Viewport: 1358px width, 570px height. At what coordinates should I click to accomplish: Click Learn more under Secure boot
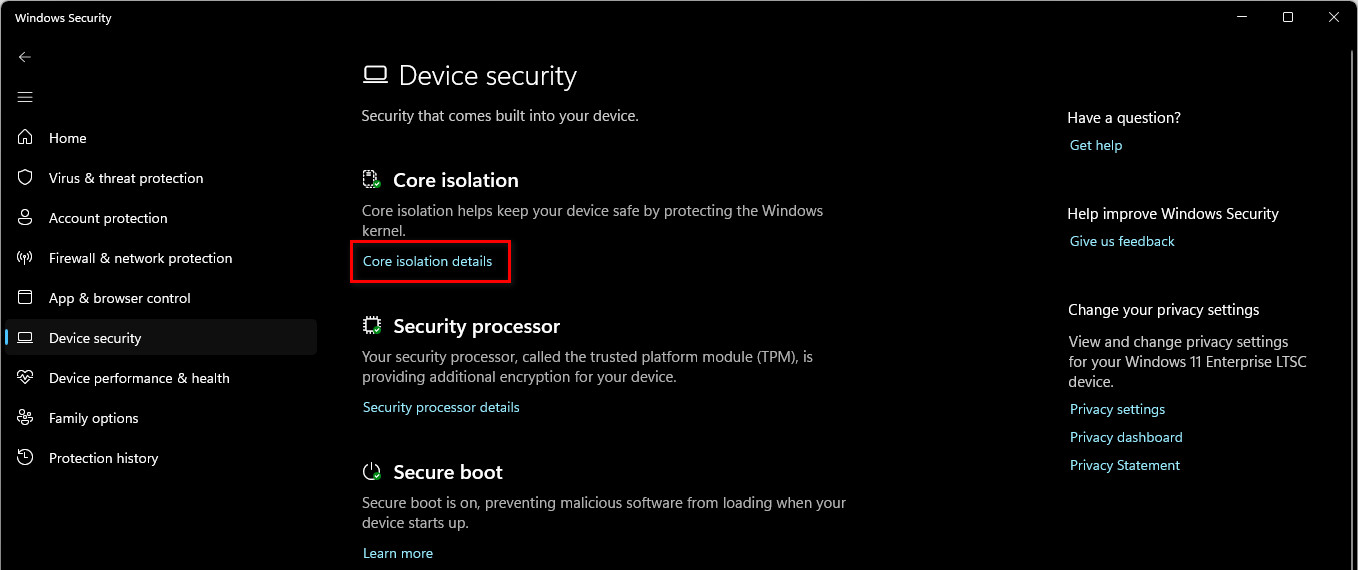(x=398, y=553)
